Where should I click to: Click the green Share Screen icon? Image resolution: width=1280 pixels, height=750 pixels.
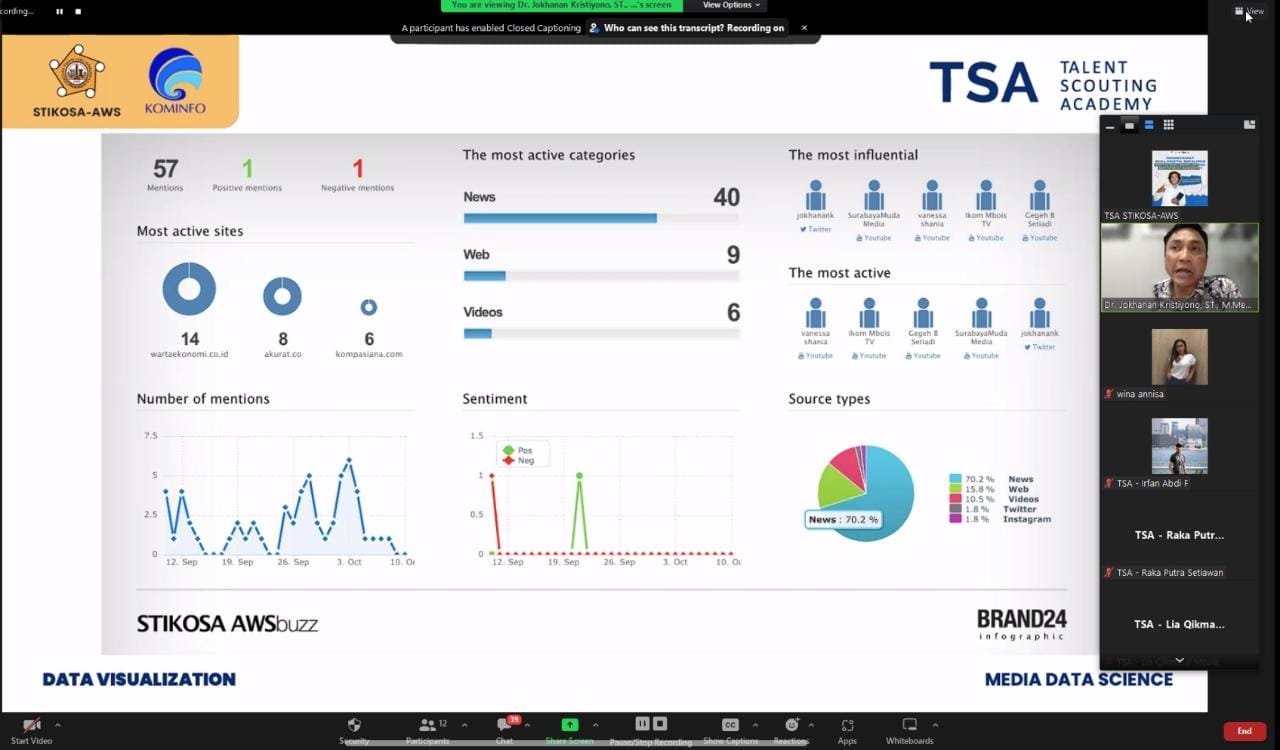point(569,725)
